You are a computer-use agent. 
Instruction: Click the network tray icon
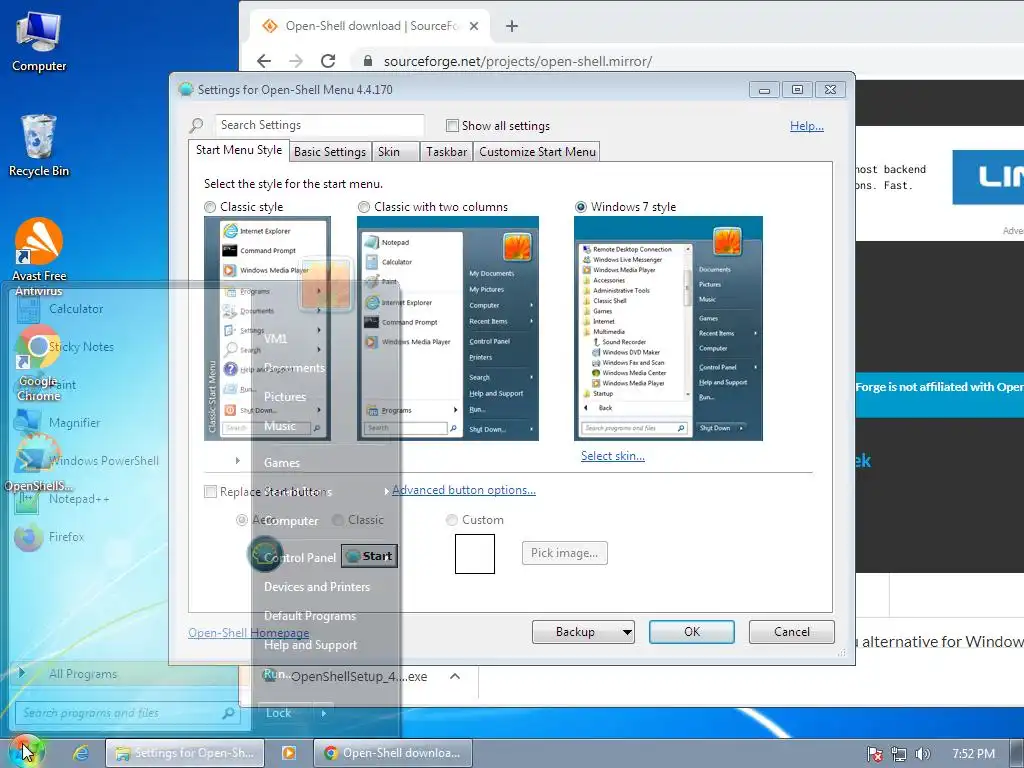pos(899,754)
